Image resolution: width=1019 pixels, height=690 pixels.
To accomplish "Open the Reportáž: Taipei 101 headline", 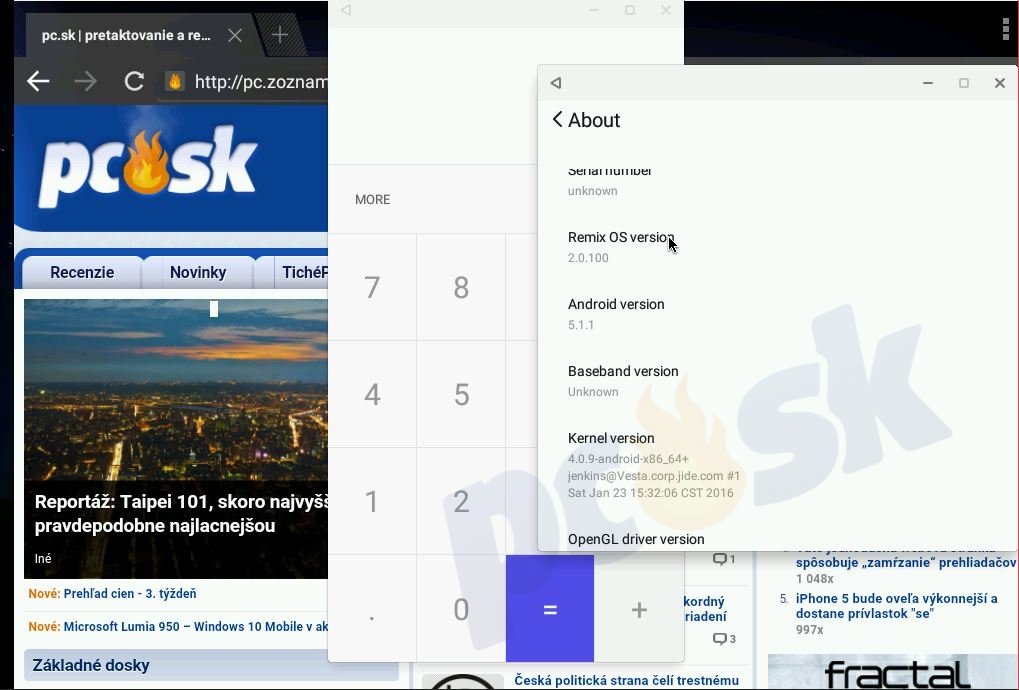I will 181,513.
